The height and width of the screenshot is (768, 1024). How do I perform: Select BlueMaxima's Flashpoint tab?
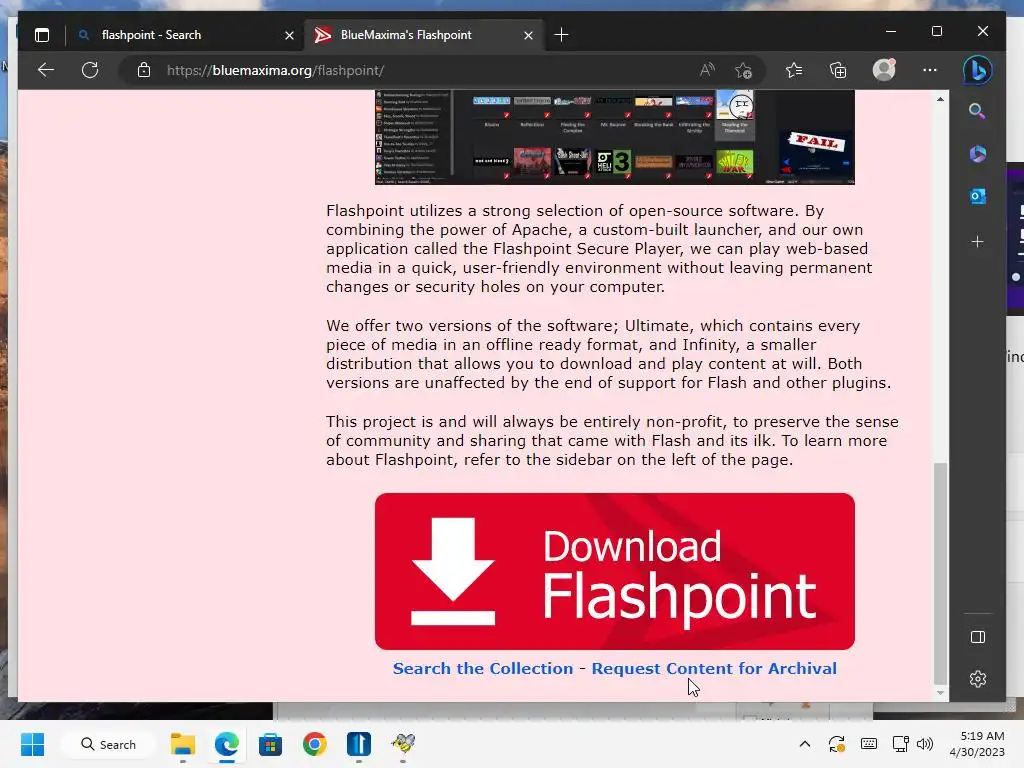point(423,35)
